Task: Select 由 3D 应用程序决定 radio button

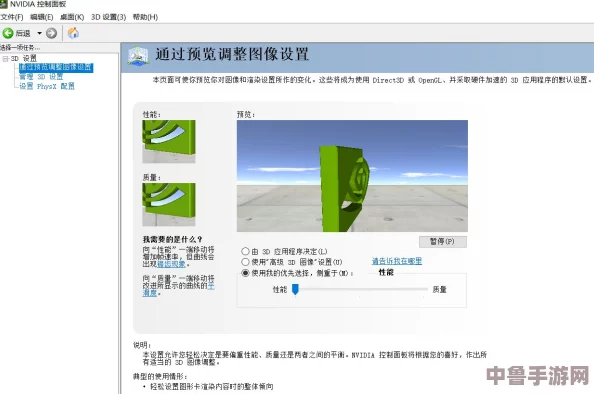Action: coord(245,252)
